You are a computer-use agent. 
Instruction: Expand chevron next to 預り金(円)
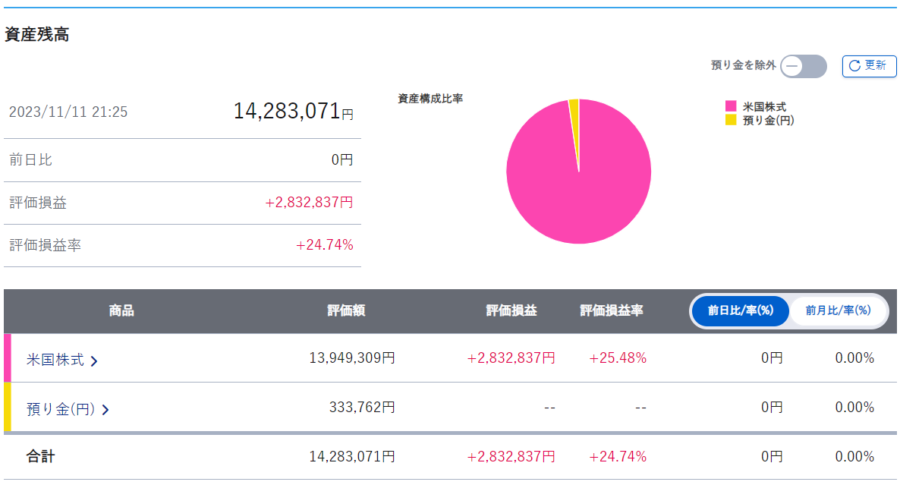pyautogui.click(x=105, y=409)
